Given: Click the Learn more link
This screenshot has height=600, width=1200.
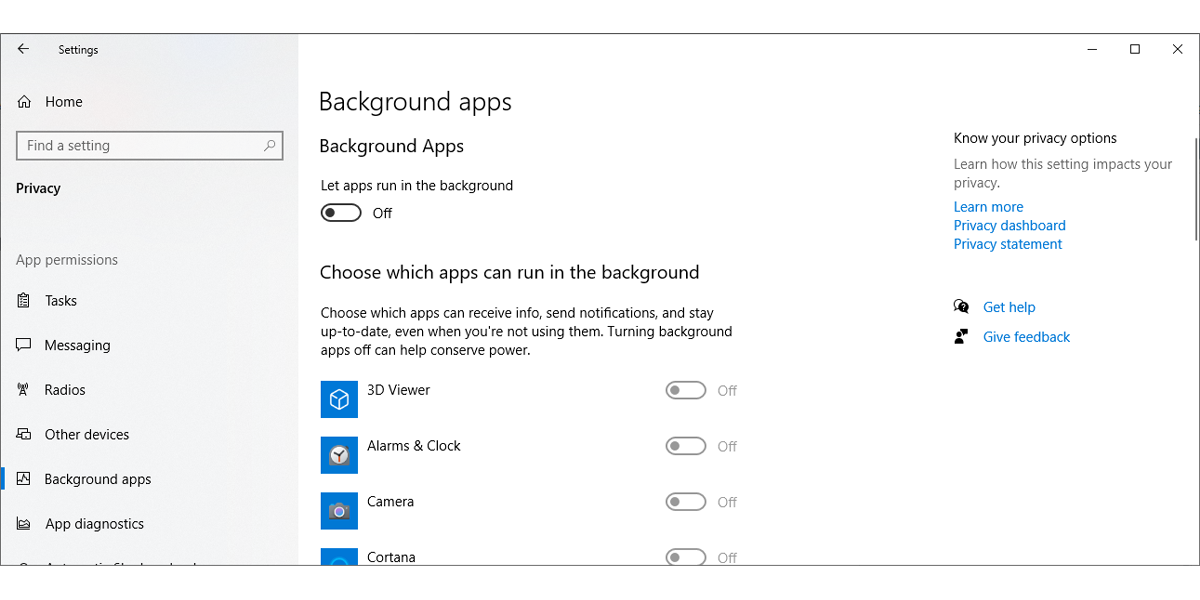Looking at the screenshot, I should click(x=988, y=207).
